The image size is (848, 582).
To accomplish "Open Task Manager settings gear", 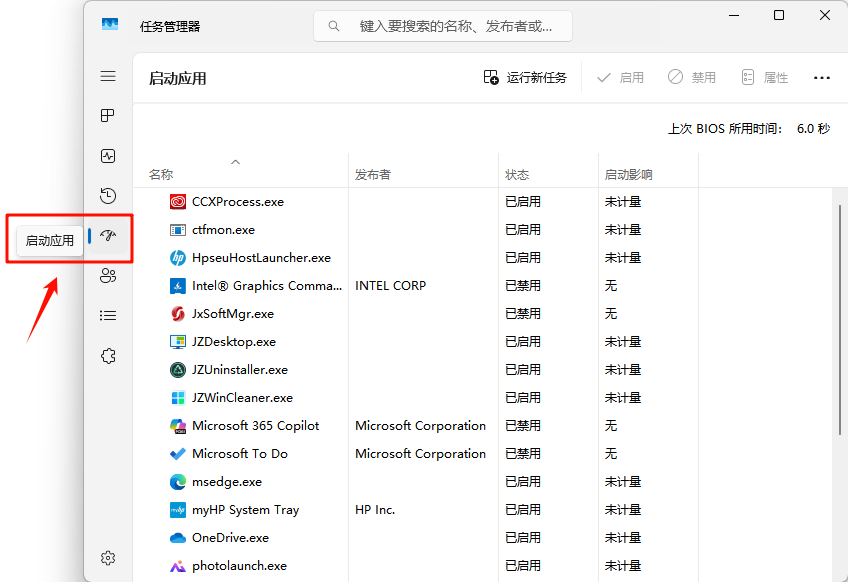I will (108, 558).
